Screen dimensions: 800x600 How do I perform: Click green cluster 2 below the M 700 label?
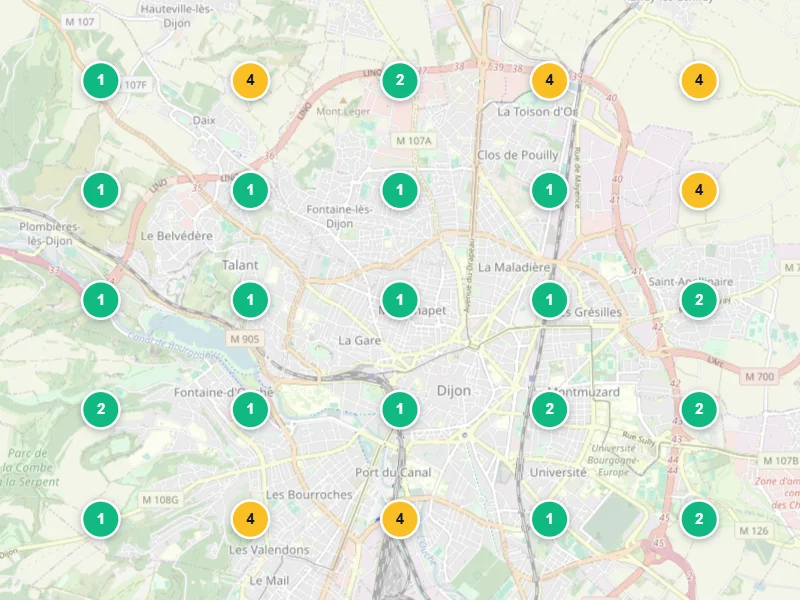(698, 409)
